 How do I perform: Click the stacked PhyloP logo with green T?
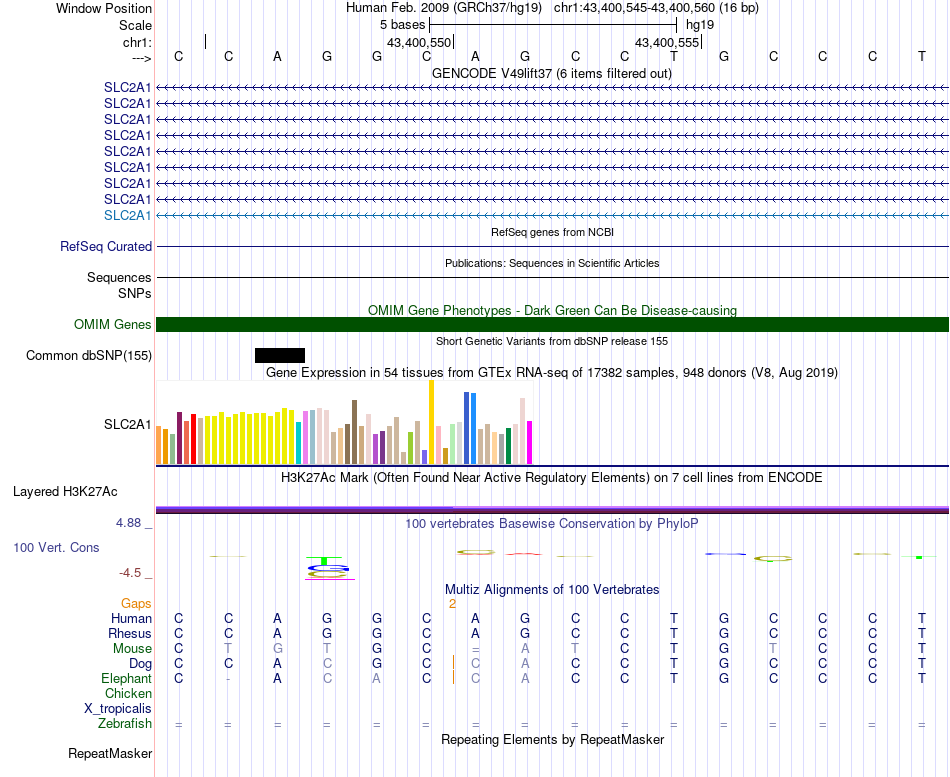click(328, 568)
